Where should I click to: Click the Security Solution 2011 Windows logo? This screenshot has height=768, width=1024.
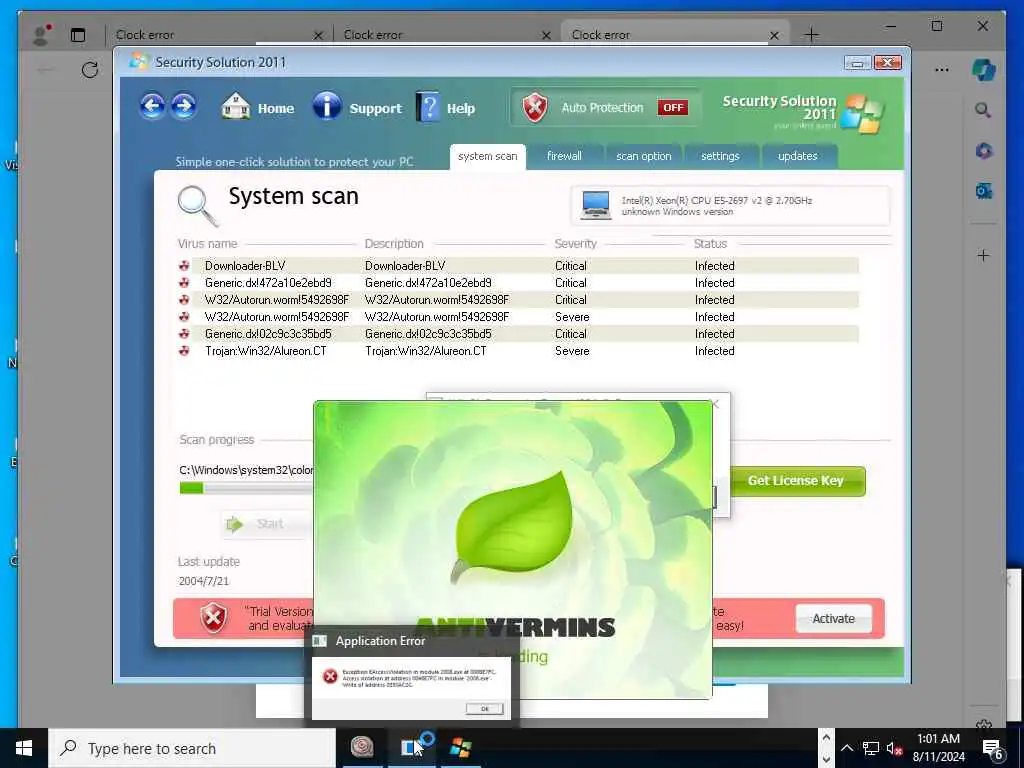861,114
